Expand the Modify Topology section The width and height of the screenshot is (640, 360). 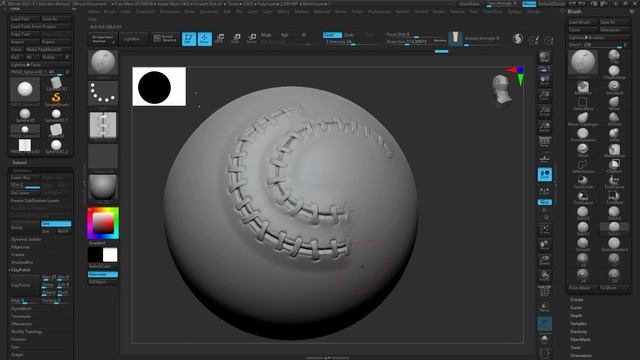(x=27, y=332)
